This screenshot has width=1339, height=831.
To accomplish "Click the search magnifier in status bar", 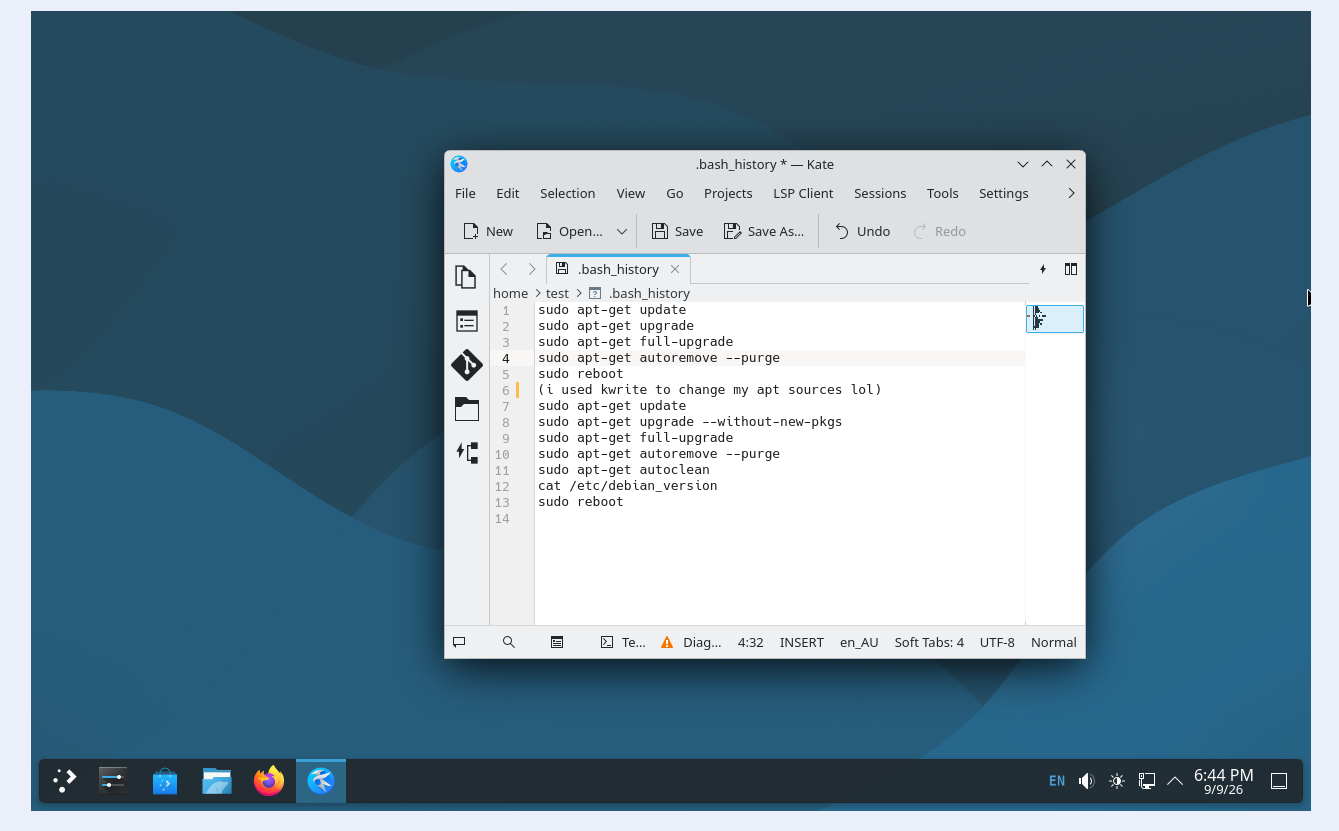I will coord(508,642).
